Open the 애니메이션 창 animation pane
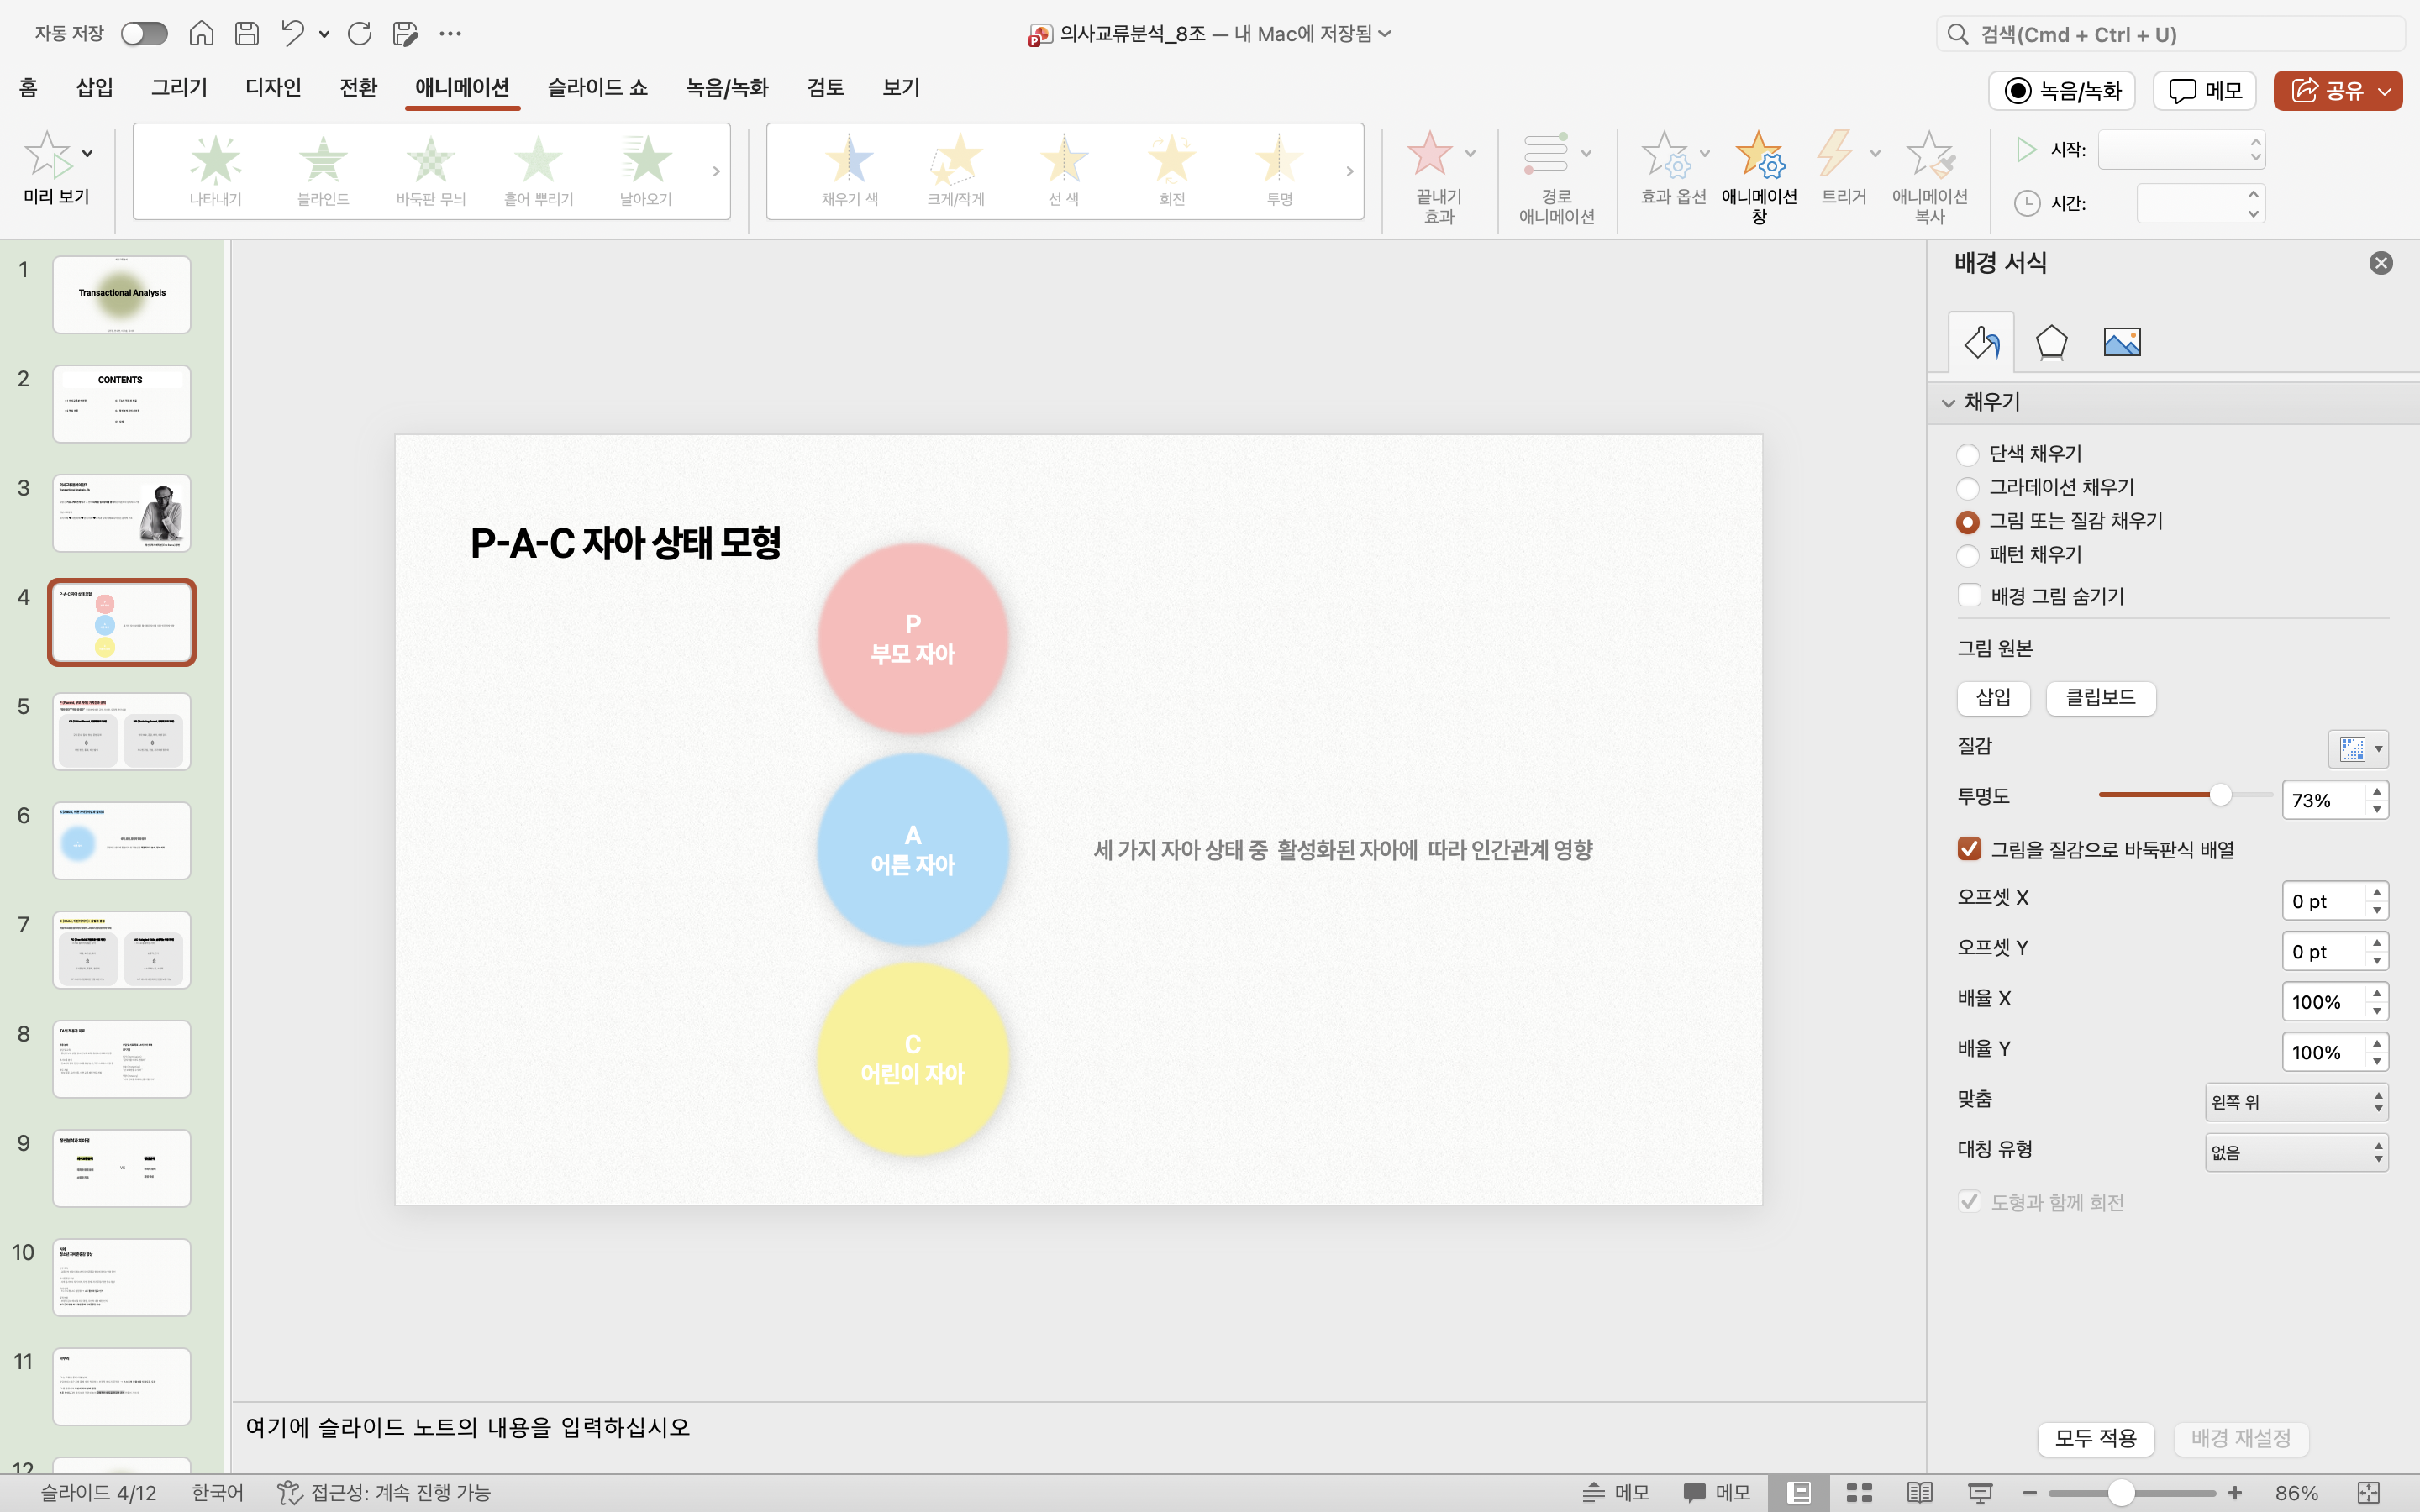Image resolution: width=2420 pixels, height=1512 pixels. [x=1758, y=176]
